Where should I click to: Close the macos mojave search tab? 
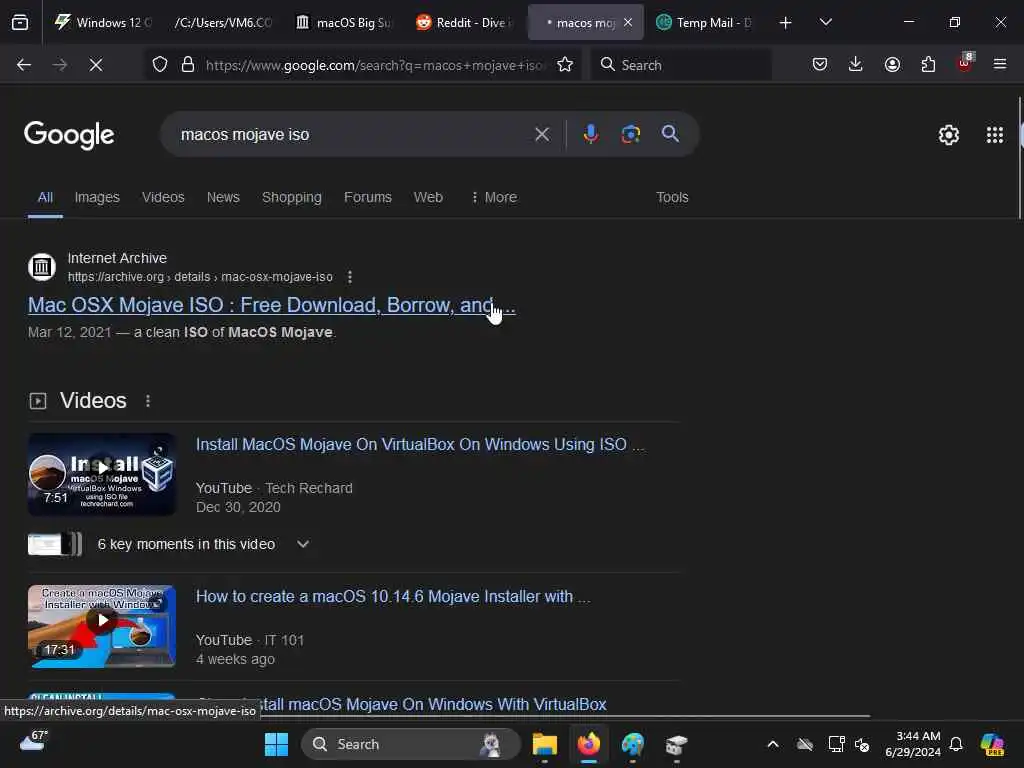[628, 23]
